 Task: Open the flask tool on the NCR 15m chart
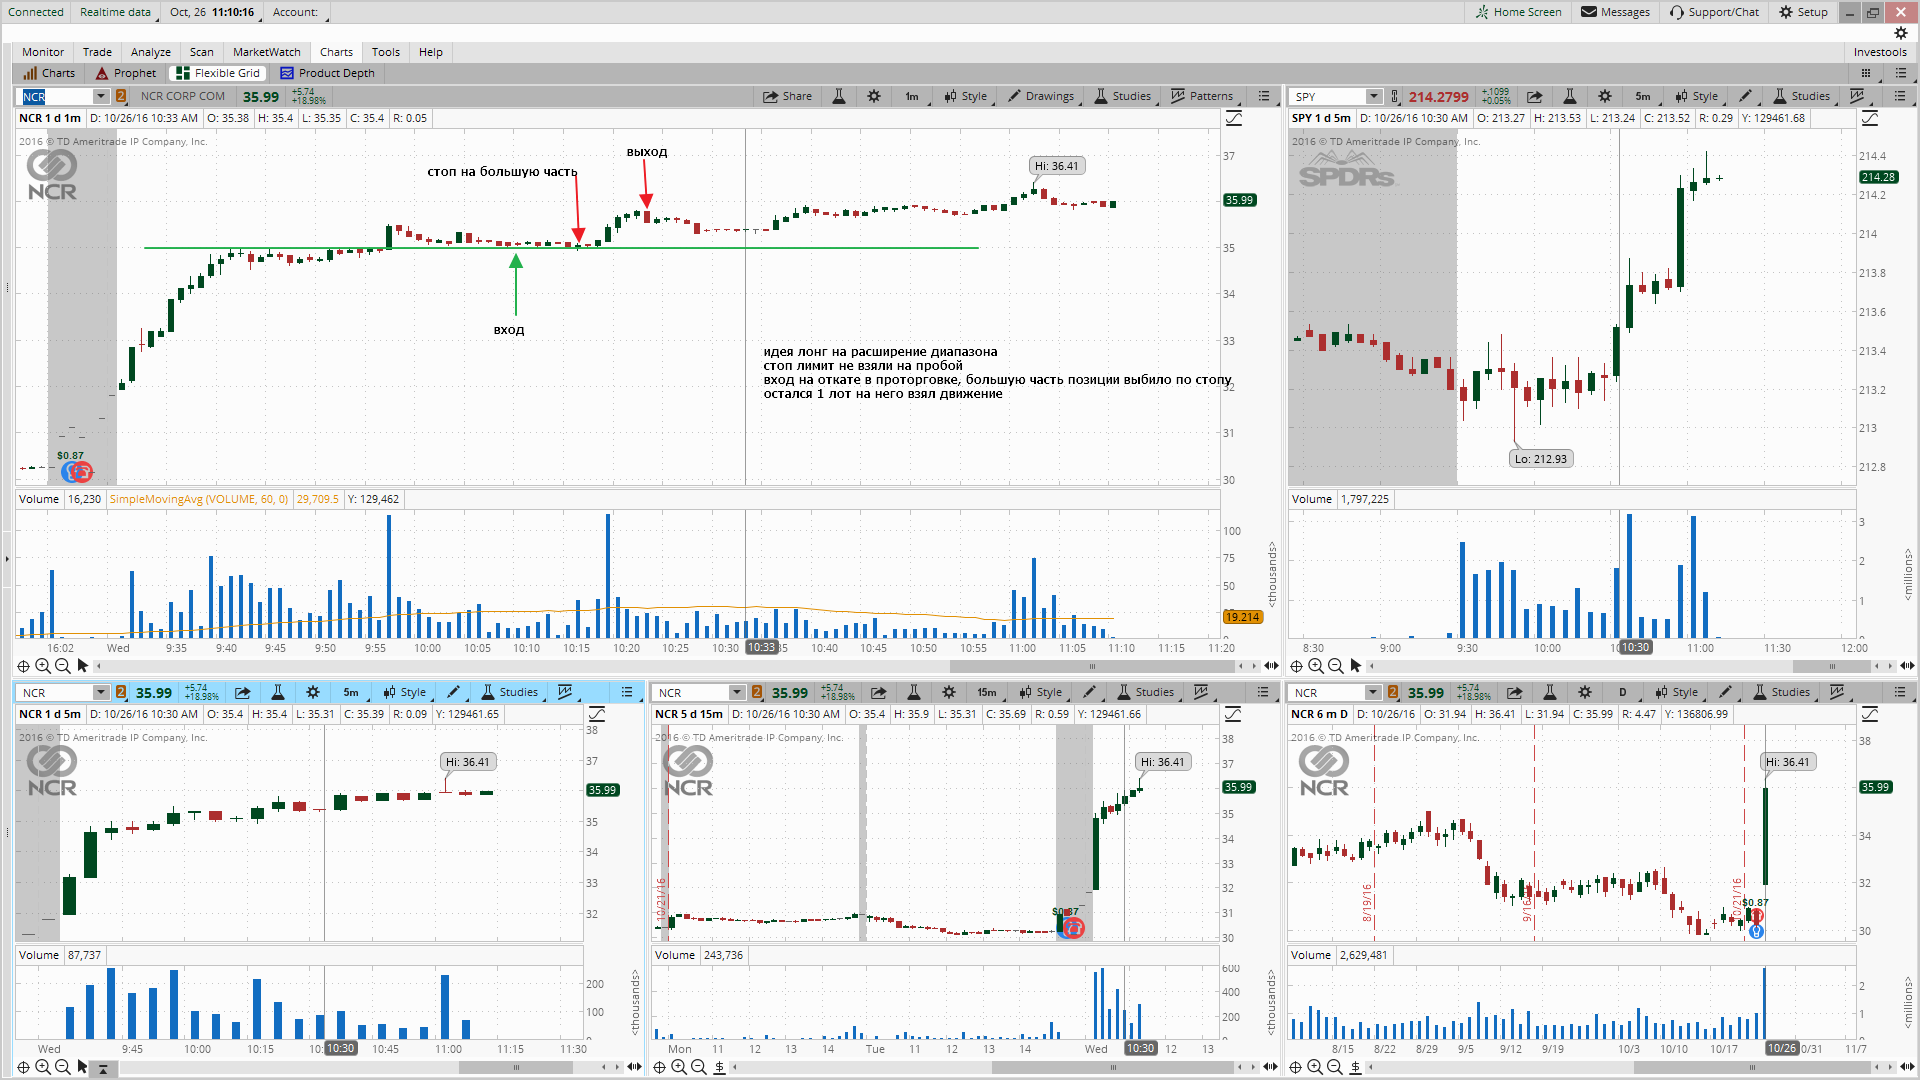[913, 692]
